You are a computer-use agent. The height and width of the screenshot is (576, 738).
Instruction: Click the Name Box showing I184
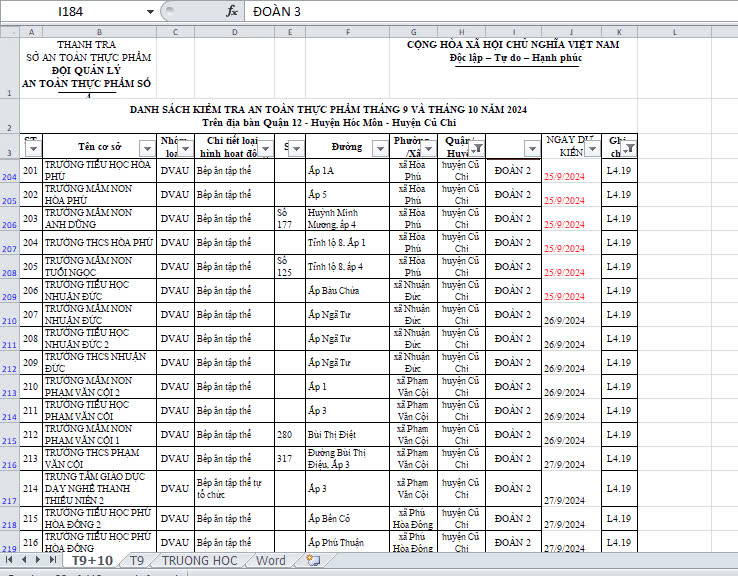70,11
